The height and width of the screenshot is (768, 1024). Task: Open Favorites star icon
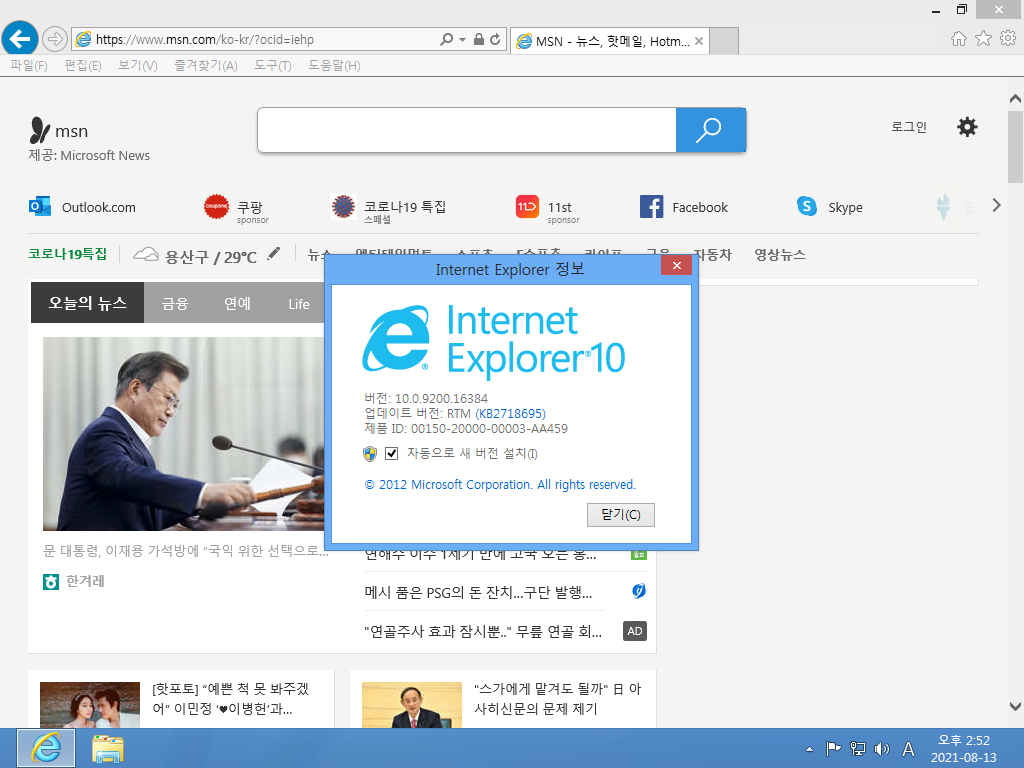pos(983,39)
